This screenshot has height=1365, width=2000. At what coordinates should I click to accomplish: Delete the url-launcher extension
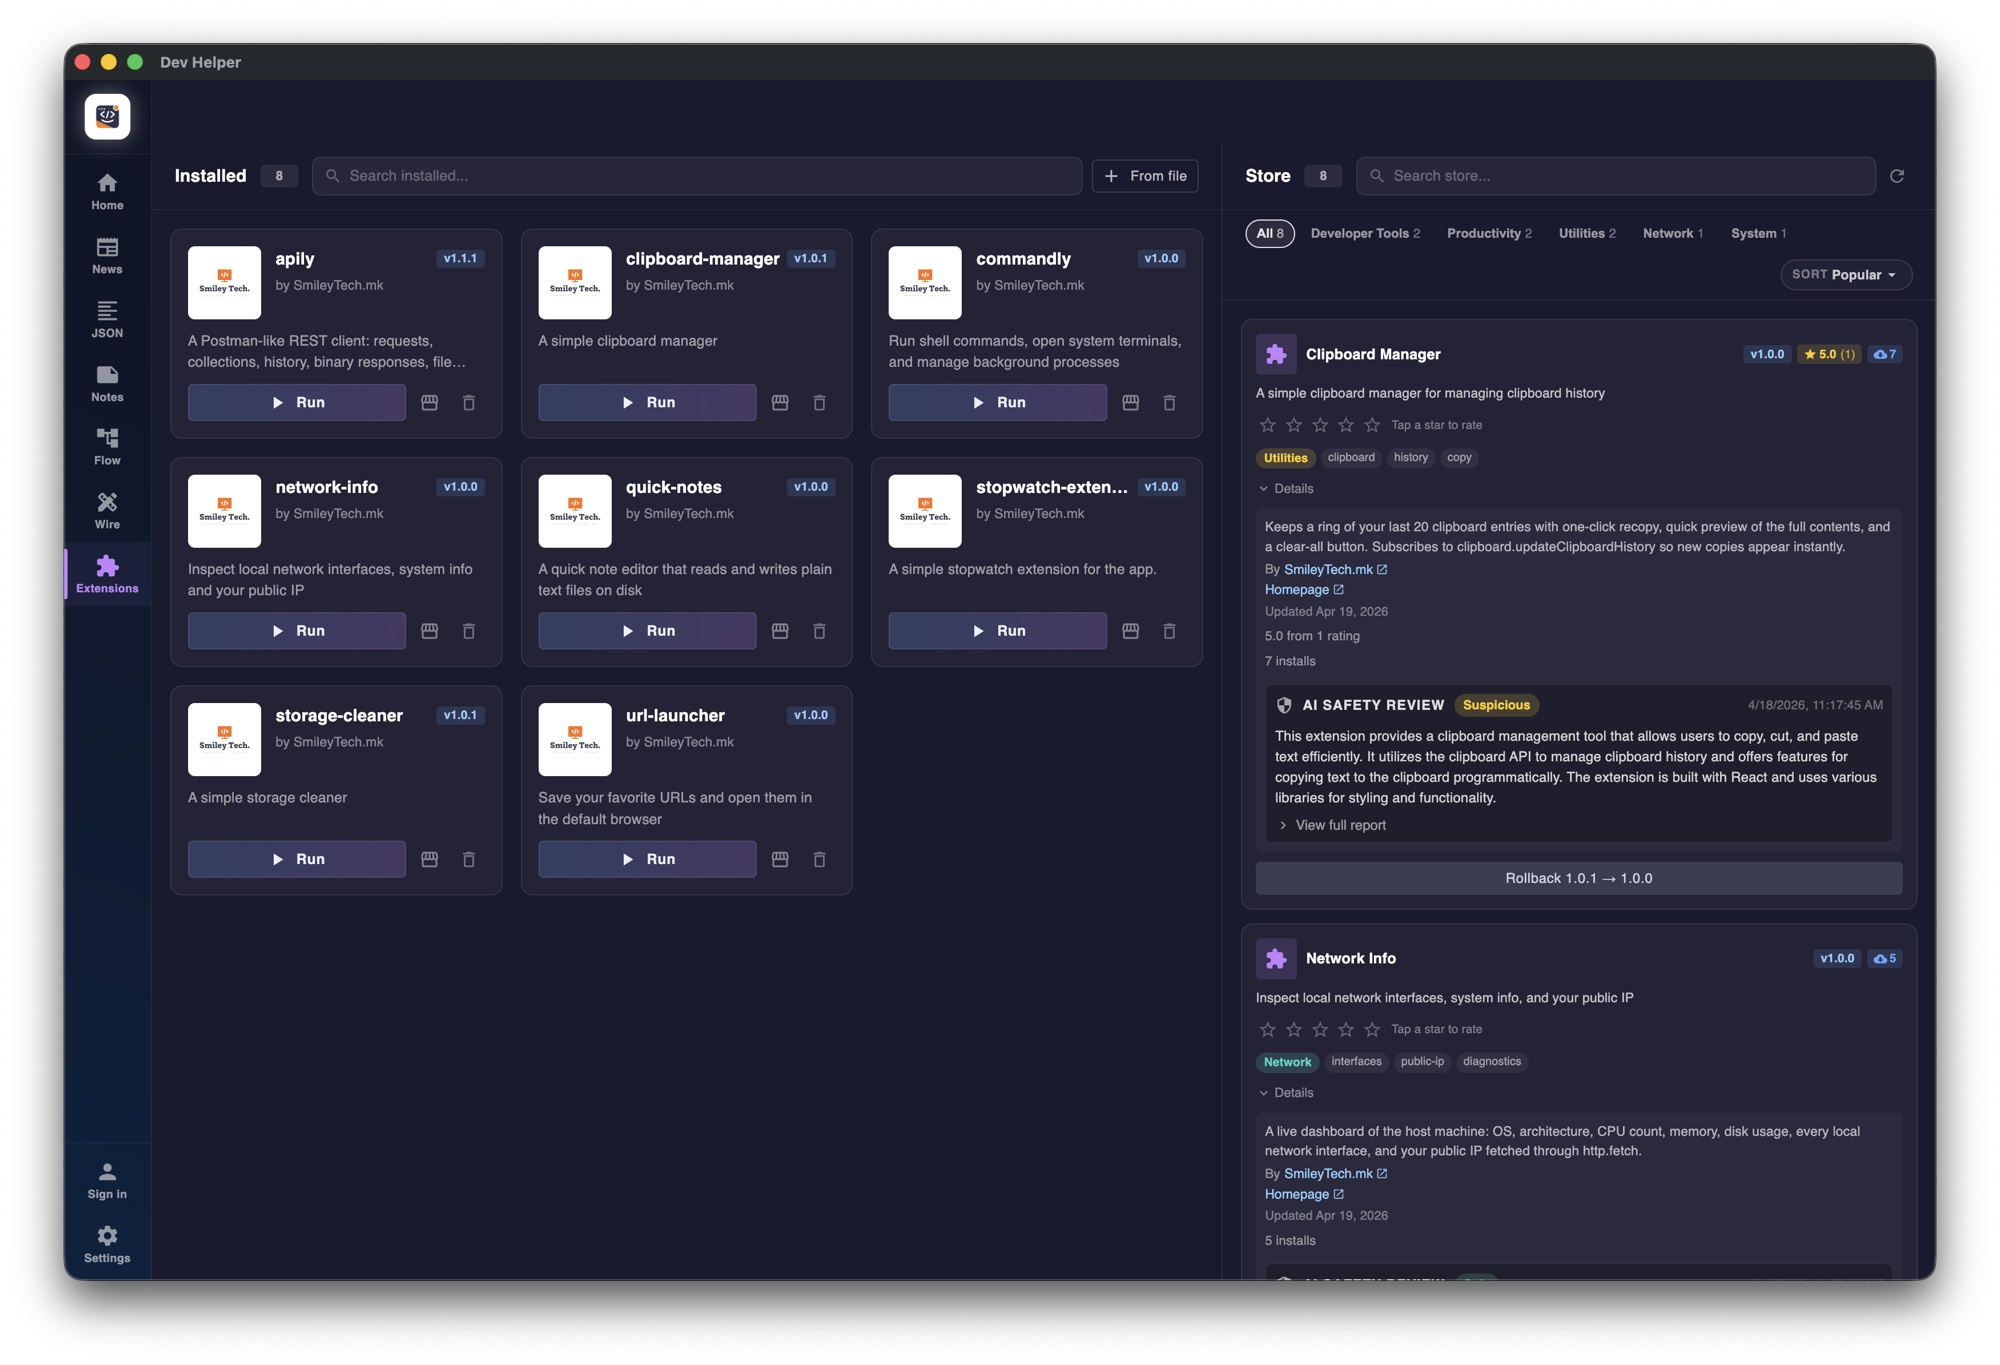(x=819, y=859)
